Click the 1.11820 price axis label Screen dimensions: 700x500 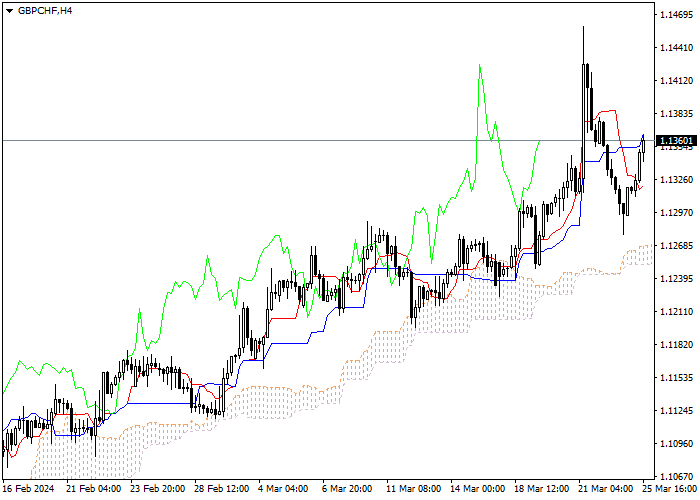[676, 345]
